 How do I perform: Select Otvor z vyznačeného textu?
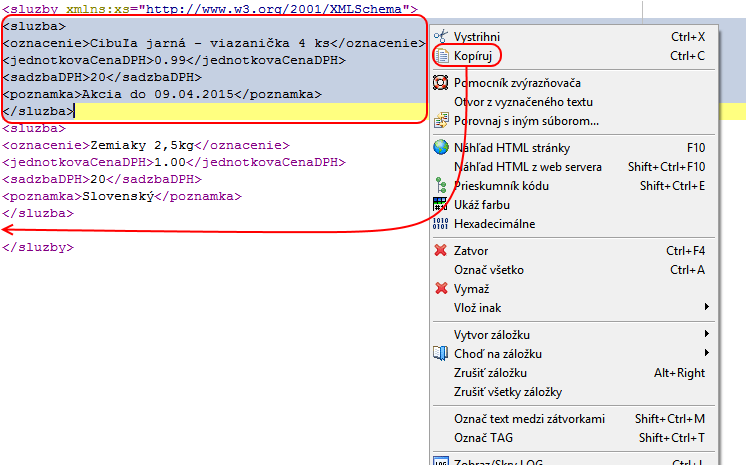point(523,102)
